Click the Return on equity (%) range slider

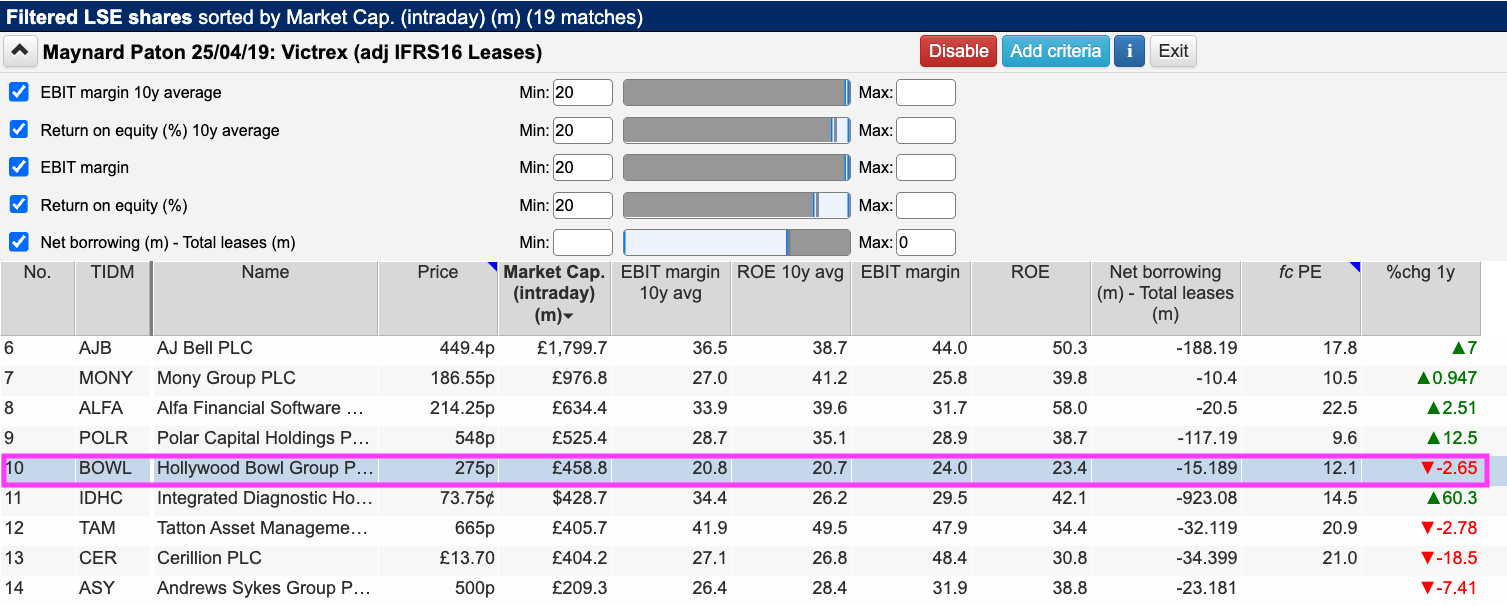[x=736, y=205]
